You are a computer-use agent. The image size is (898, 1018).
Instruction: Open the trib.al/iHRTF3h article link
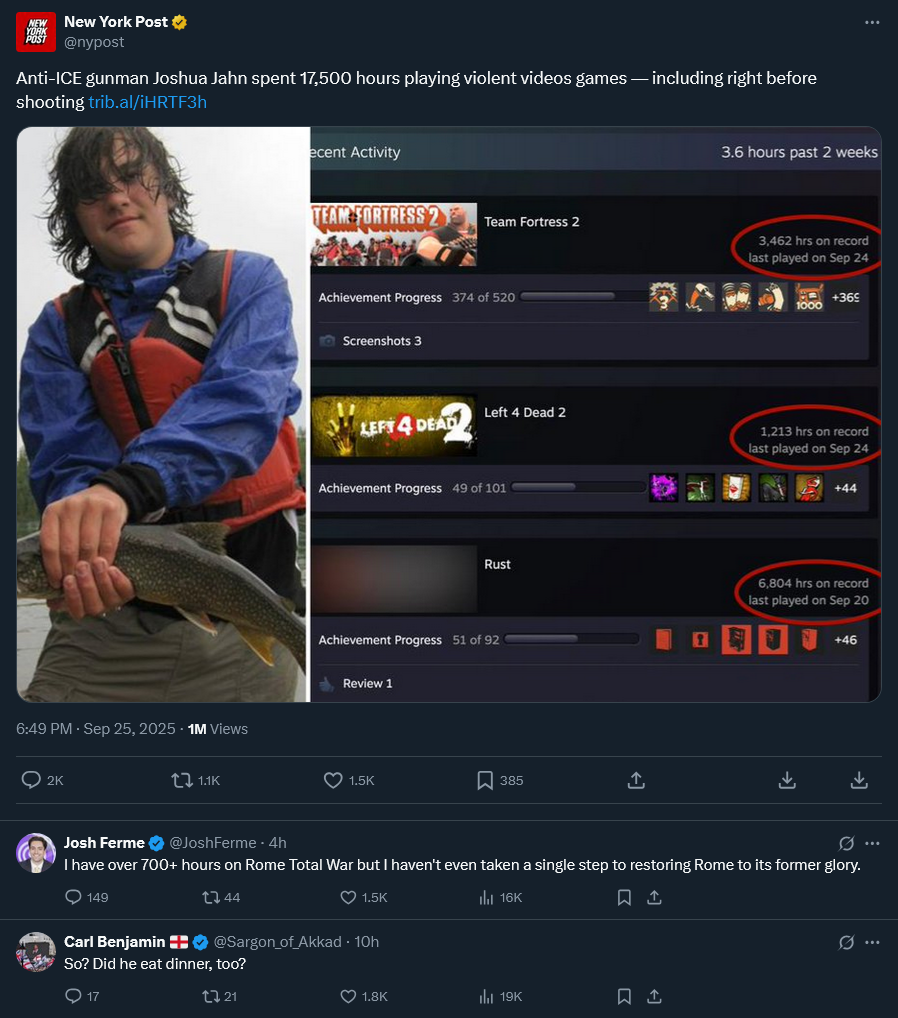coord(147,102)
